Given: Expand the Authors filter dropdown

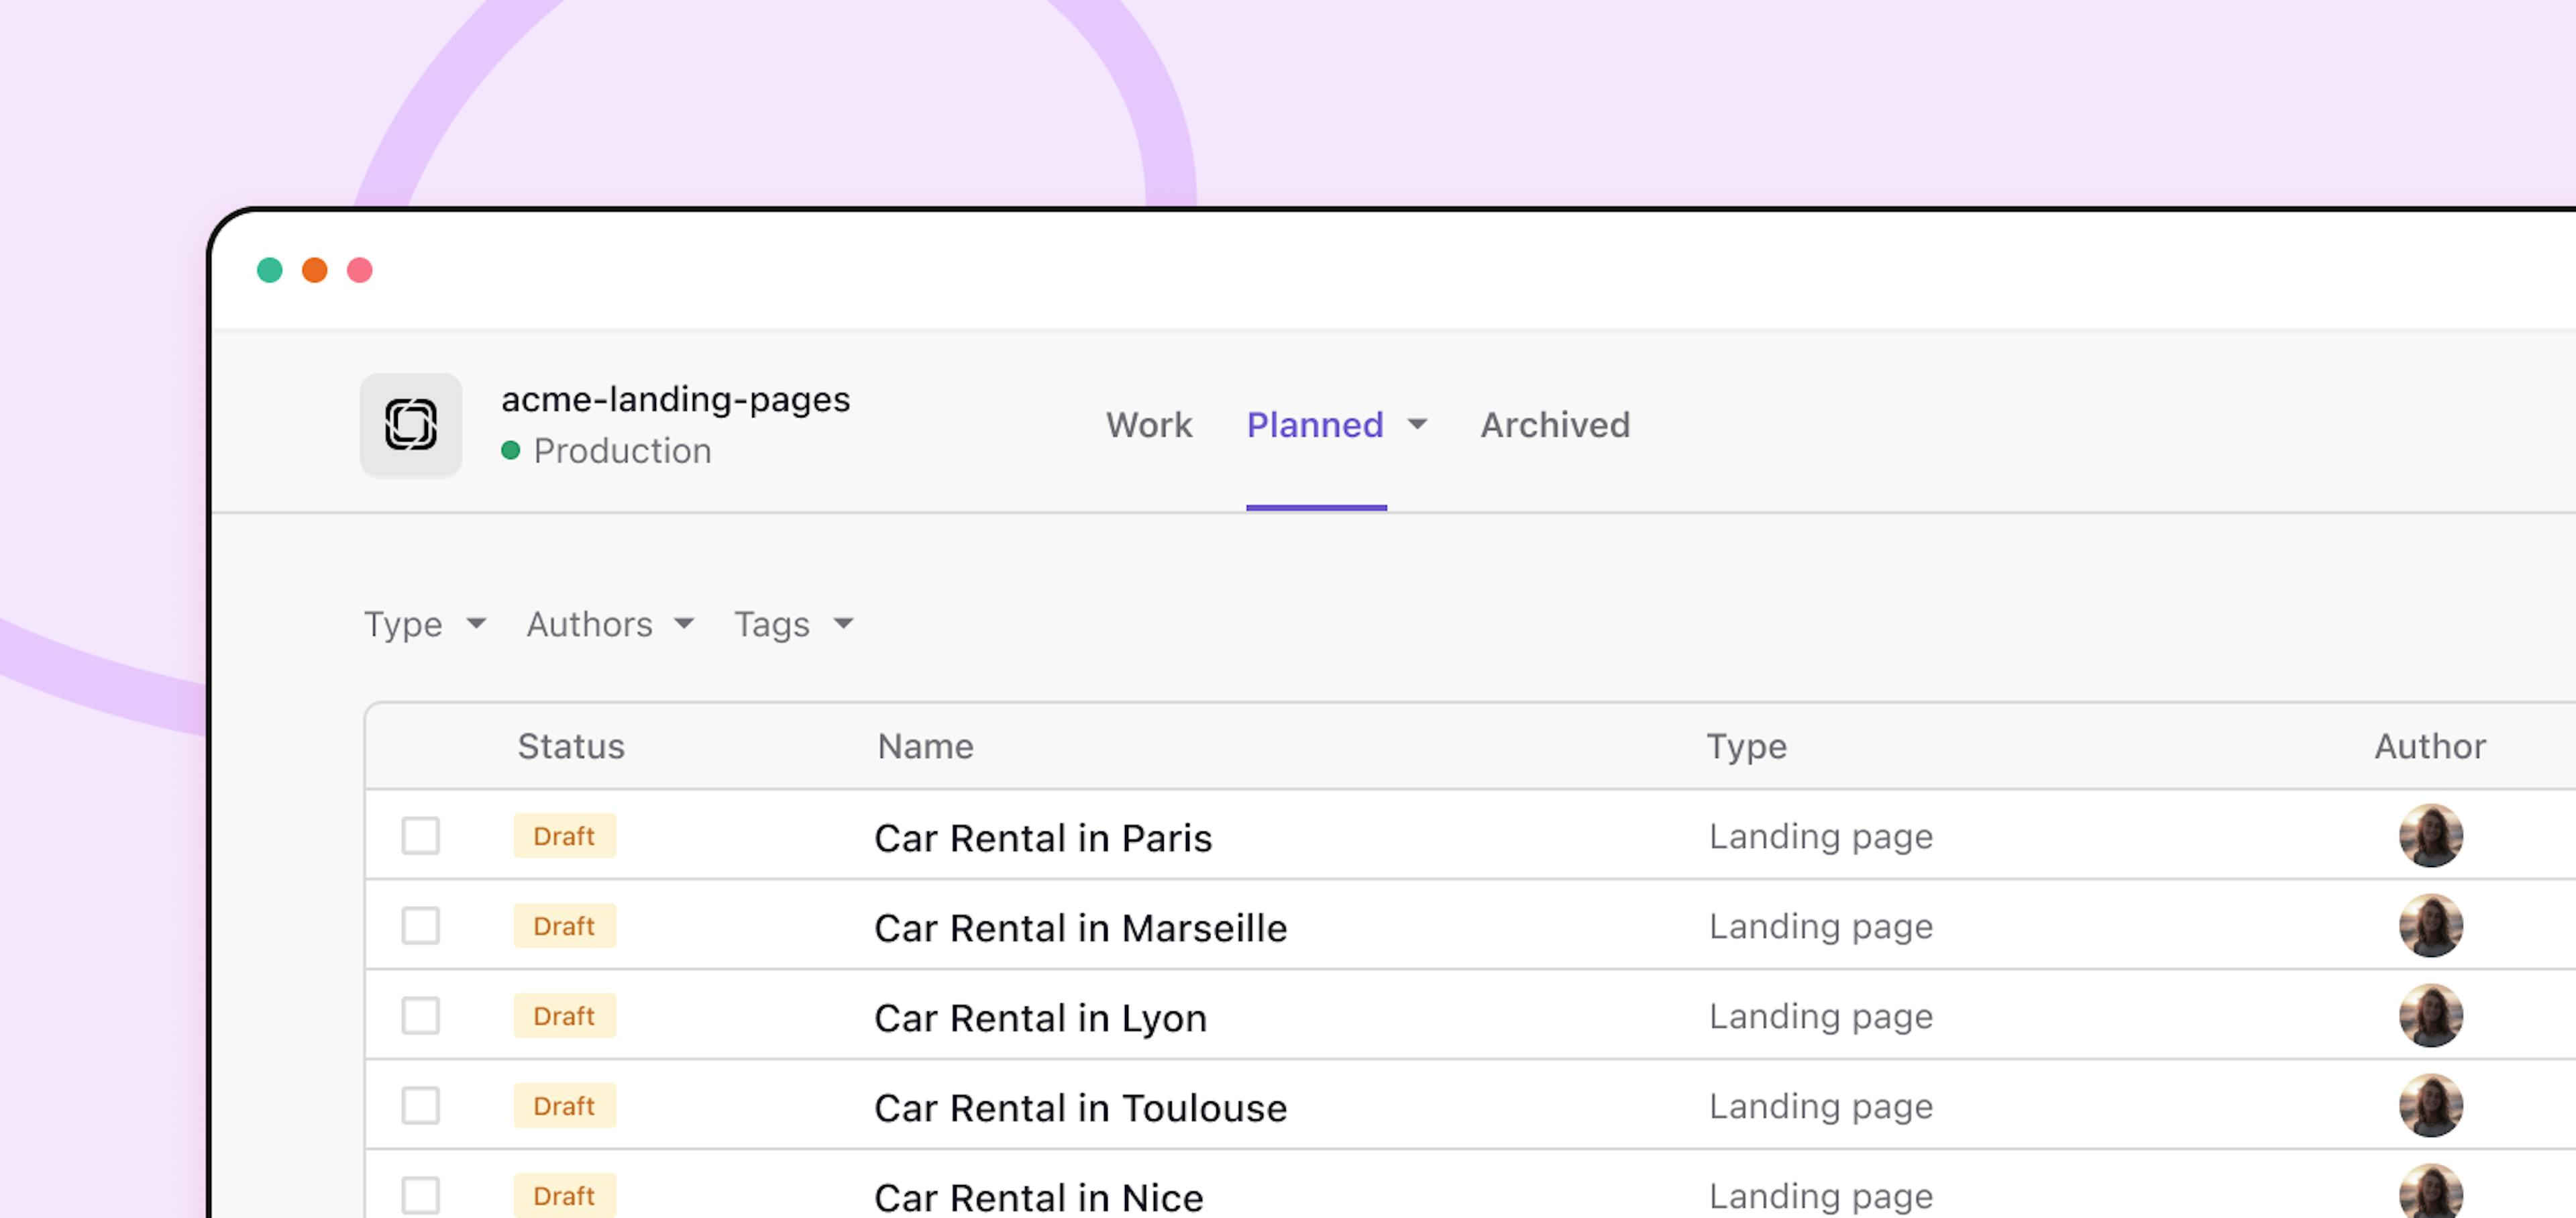Looking at the screenshot, I should (609, 624).
